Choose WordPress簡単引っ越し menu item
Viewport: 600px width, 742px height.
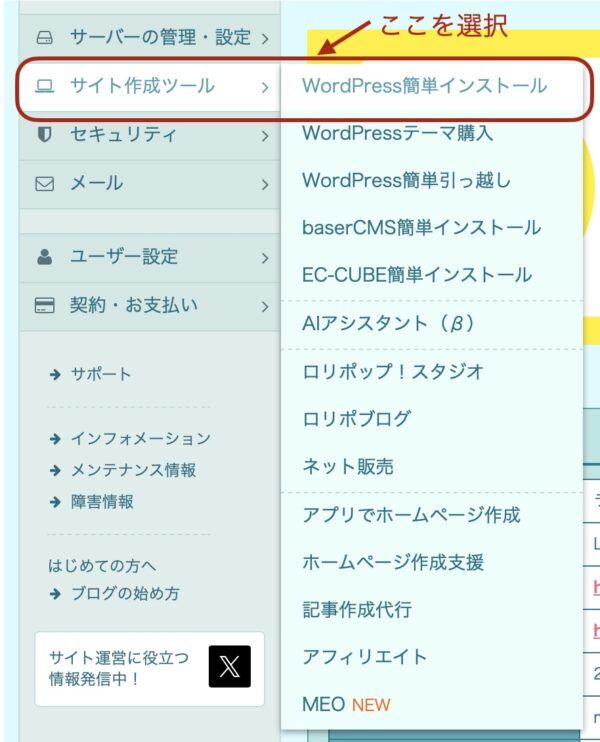[406, 181]
